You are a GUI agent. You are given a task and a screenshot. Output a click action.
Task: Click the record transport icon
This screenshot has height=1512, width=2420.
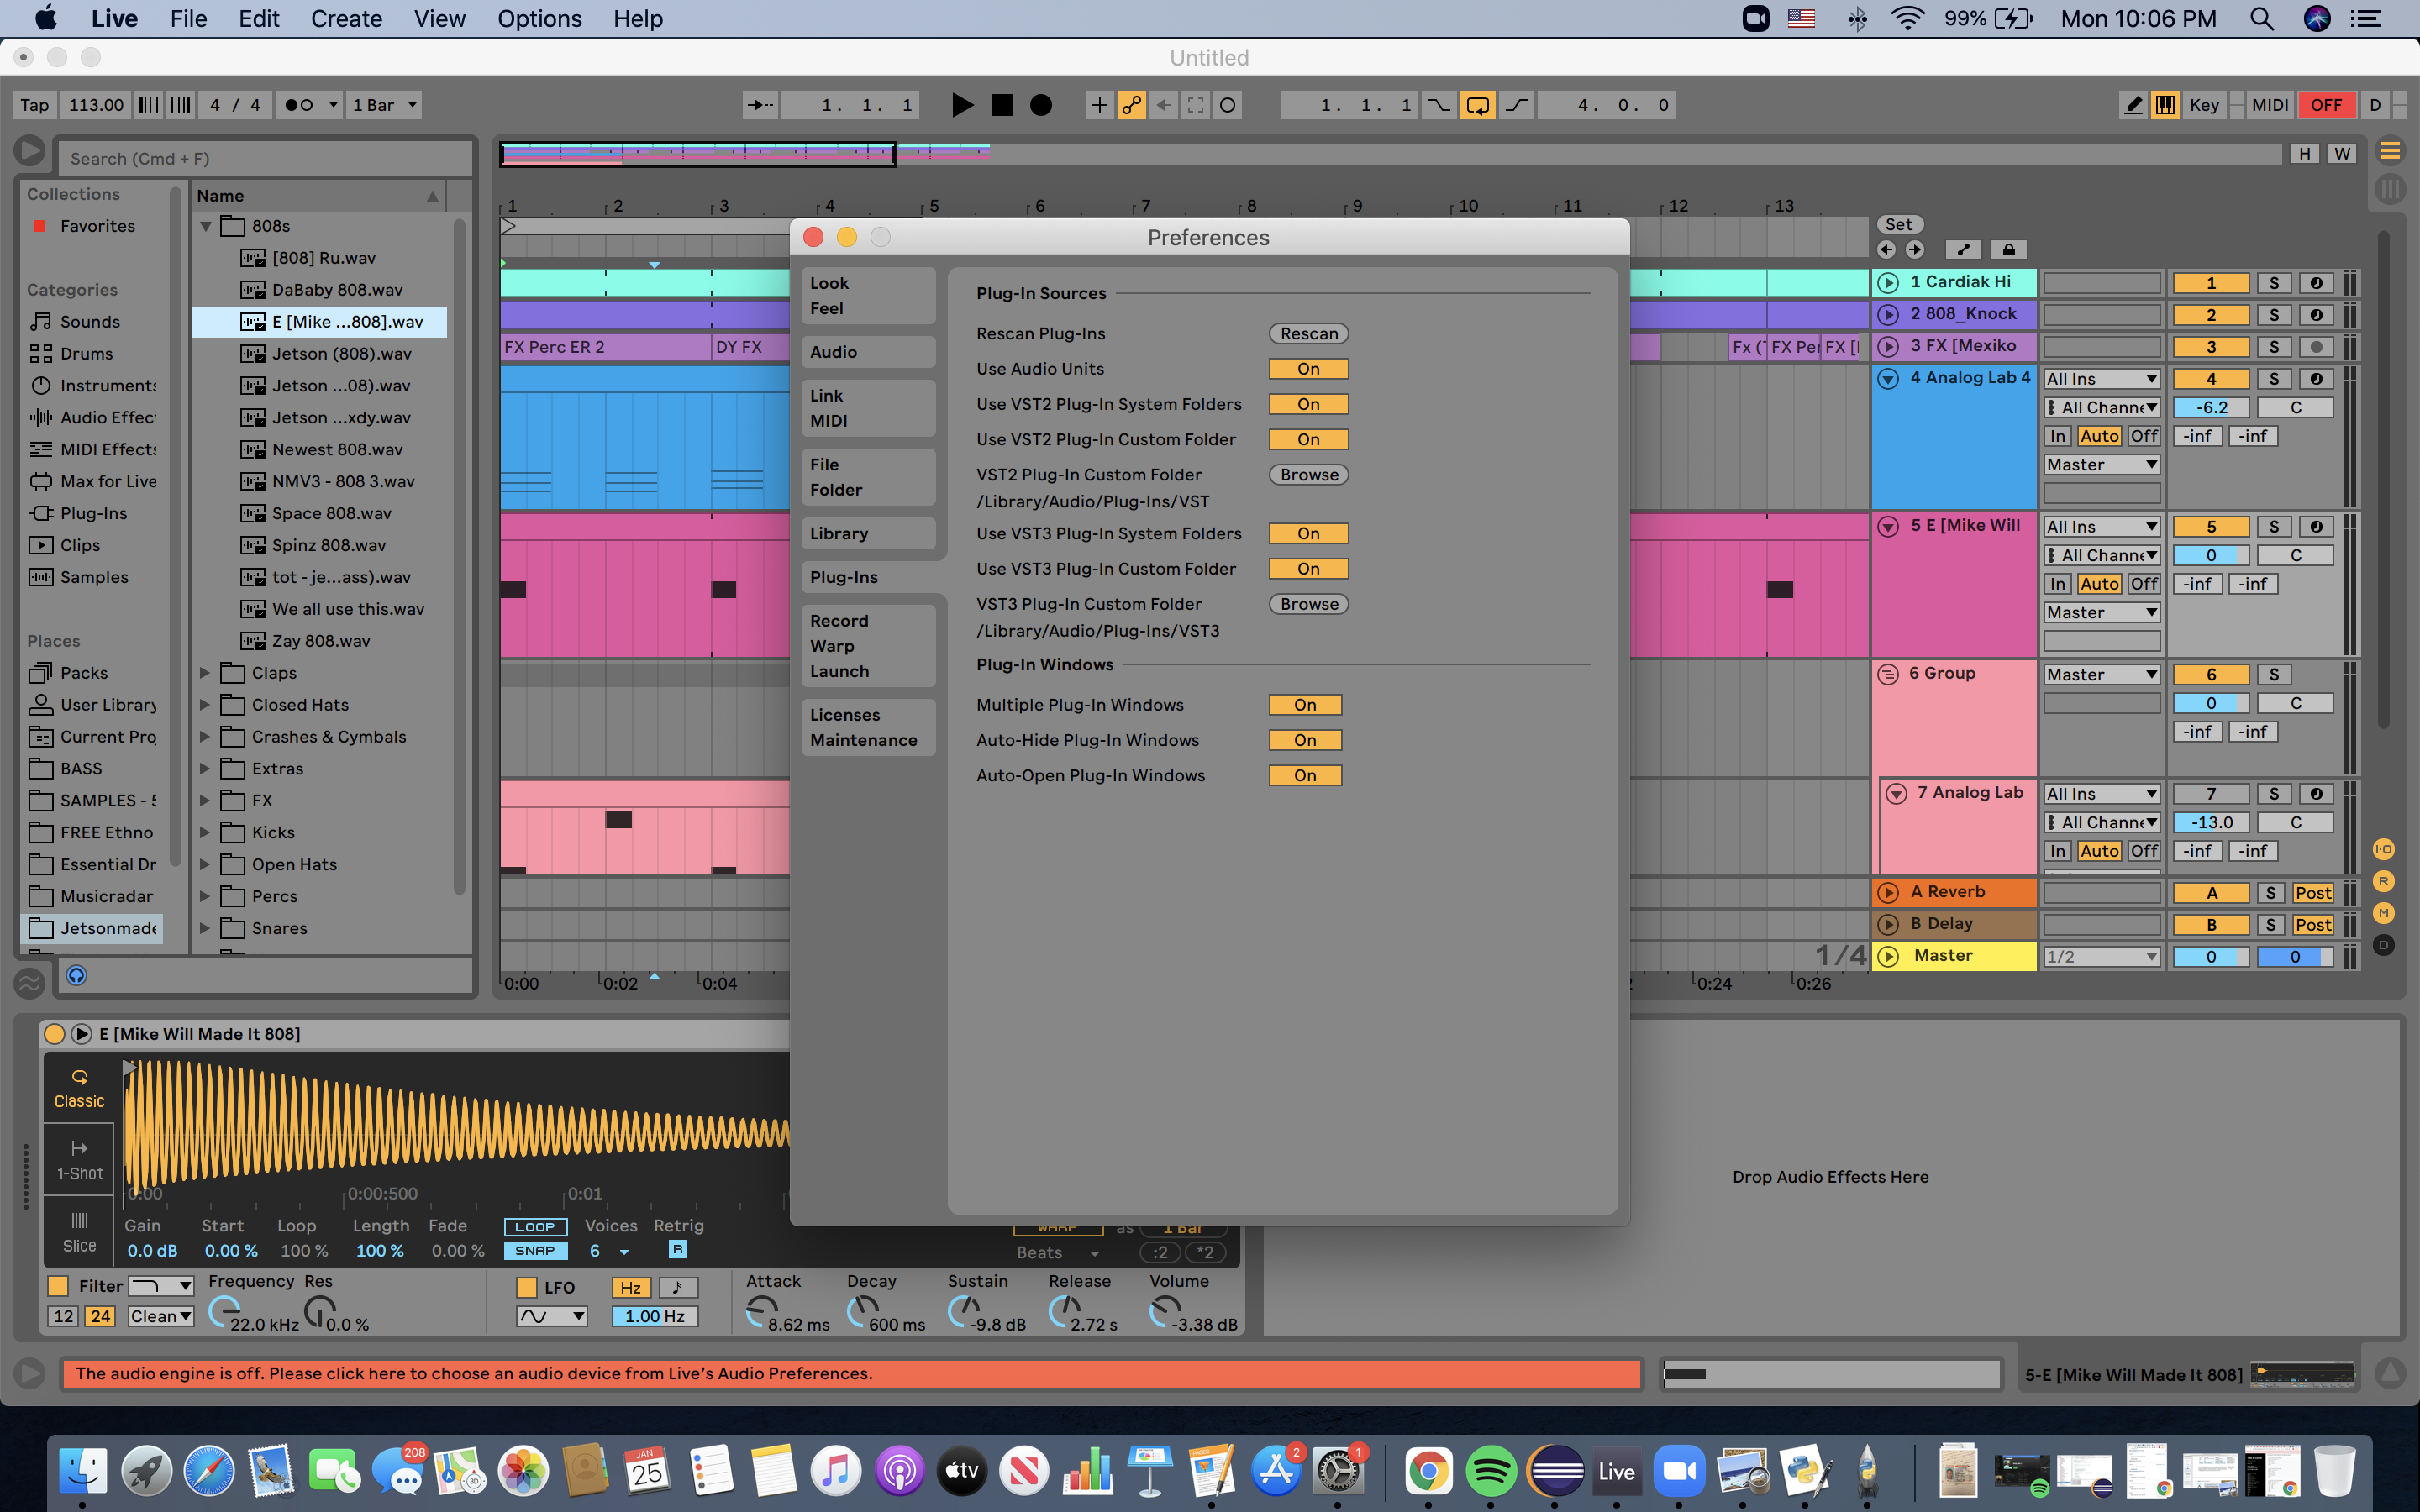[x=1039, y=104]
